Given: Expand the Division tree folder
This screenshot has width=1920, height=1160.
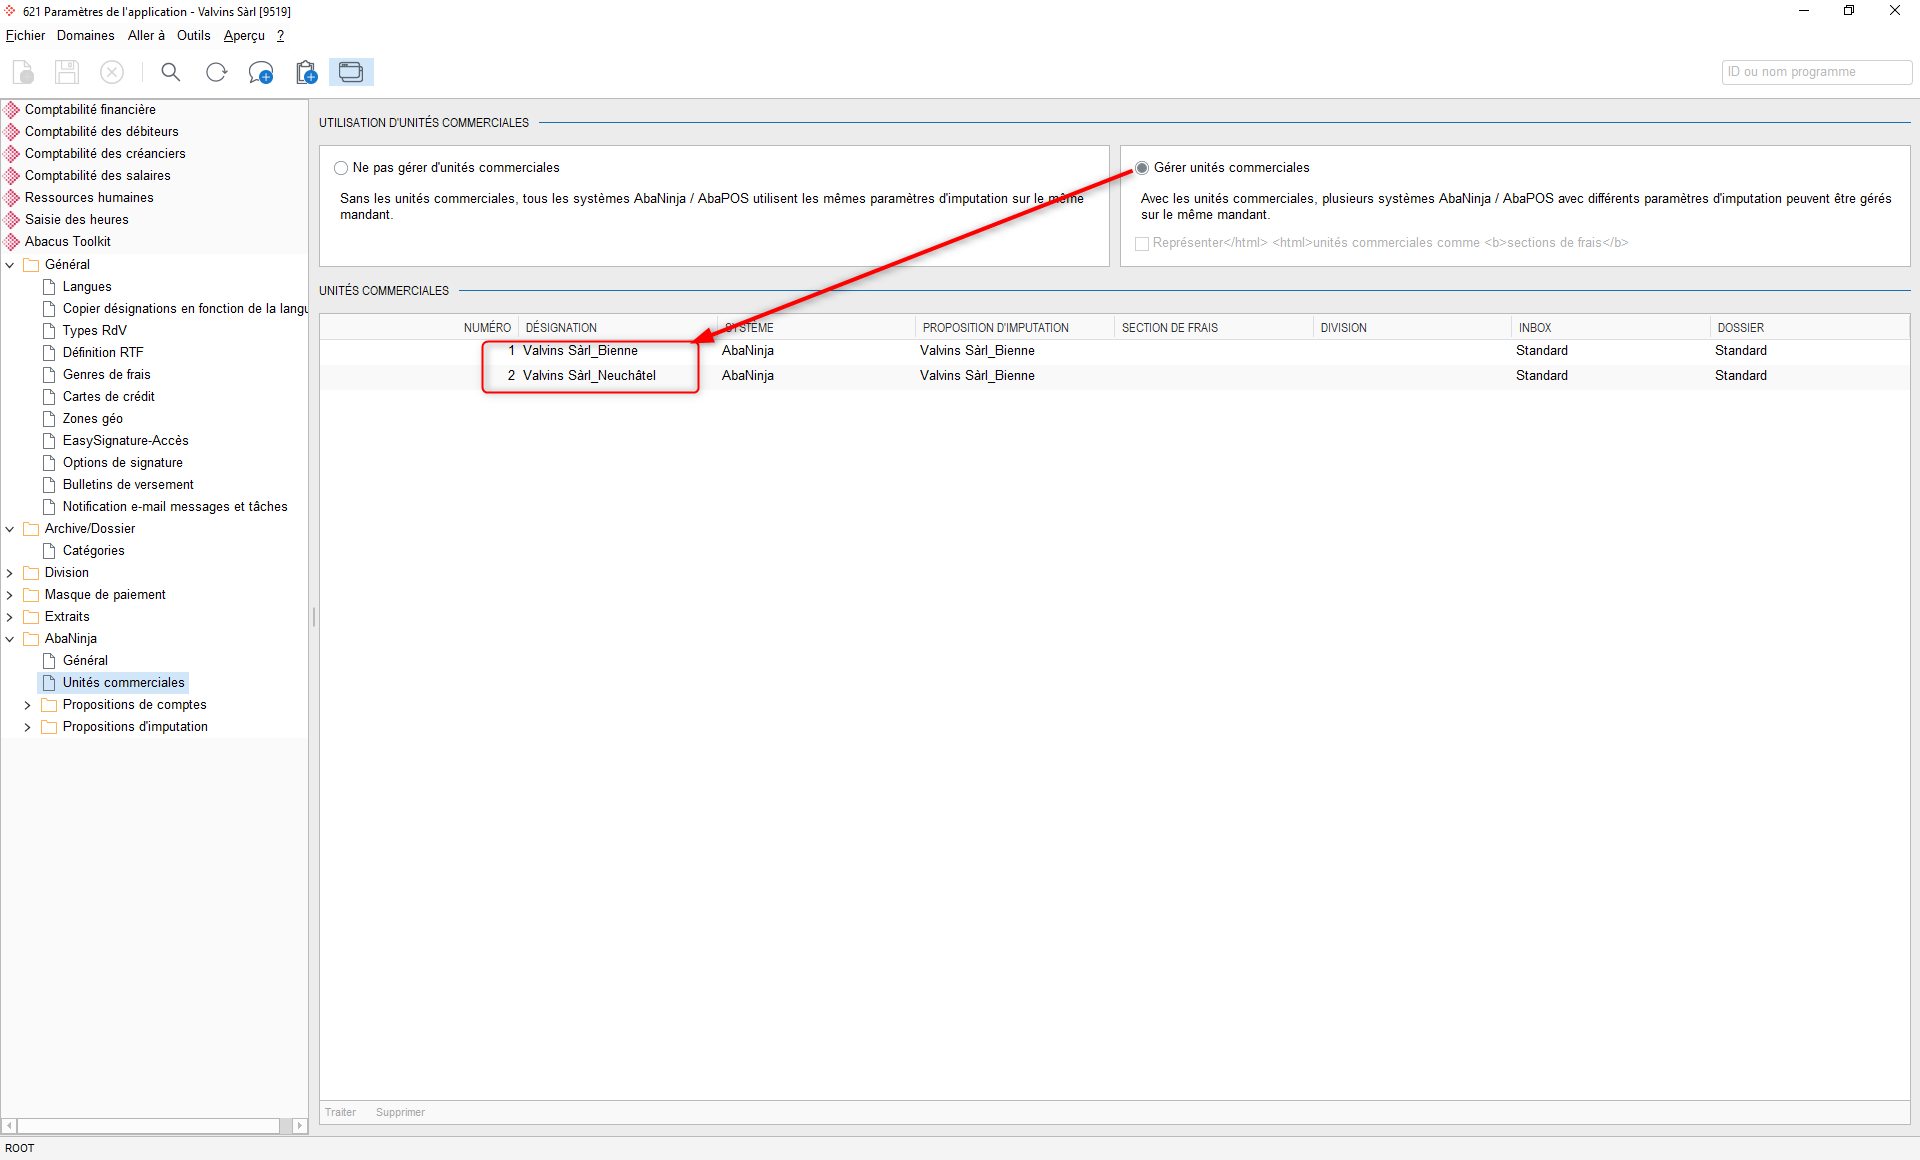Looking at the screenshot, I should [10, 573].
